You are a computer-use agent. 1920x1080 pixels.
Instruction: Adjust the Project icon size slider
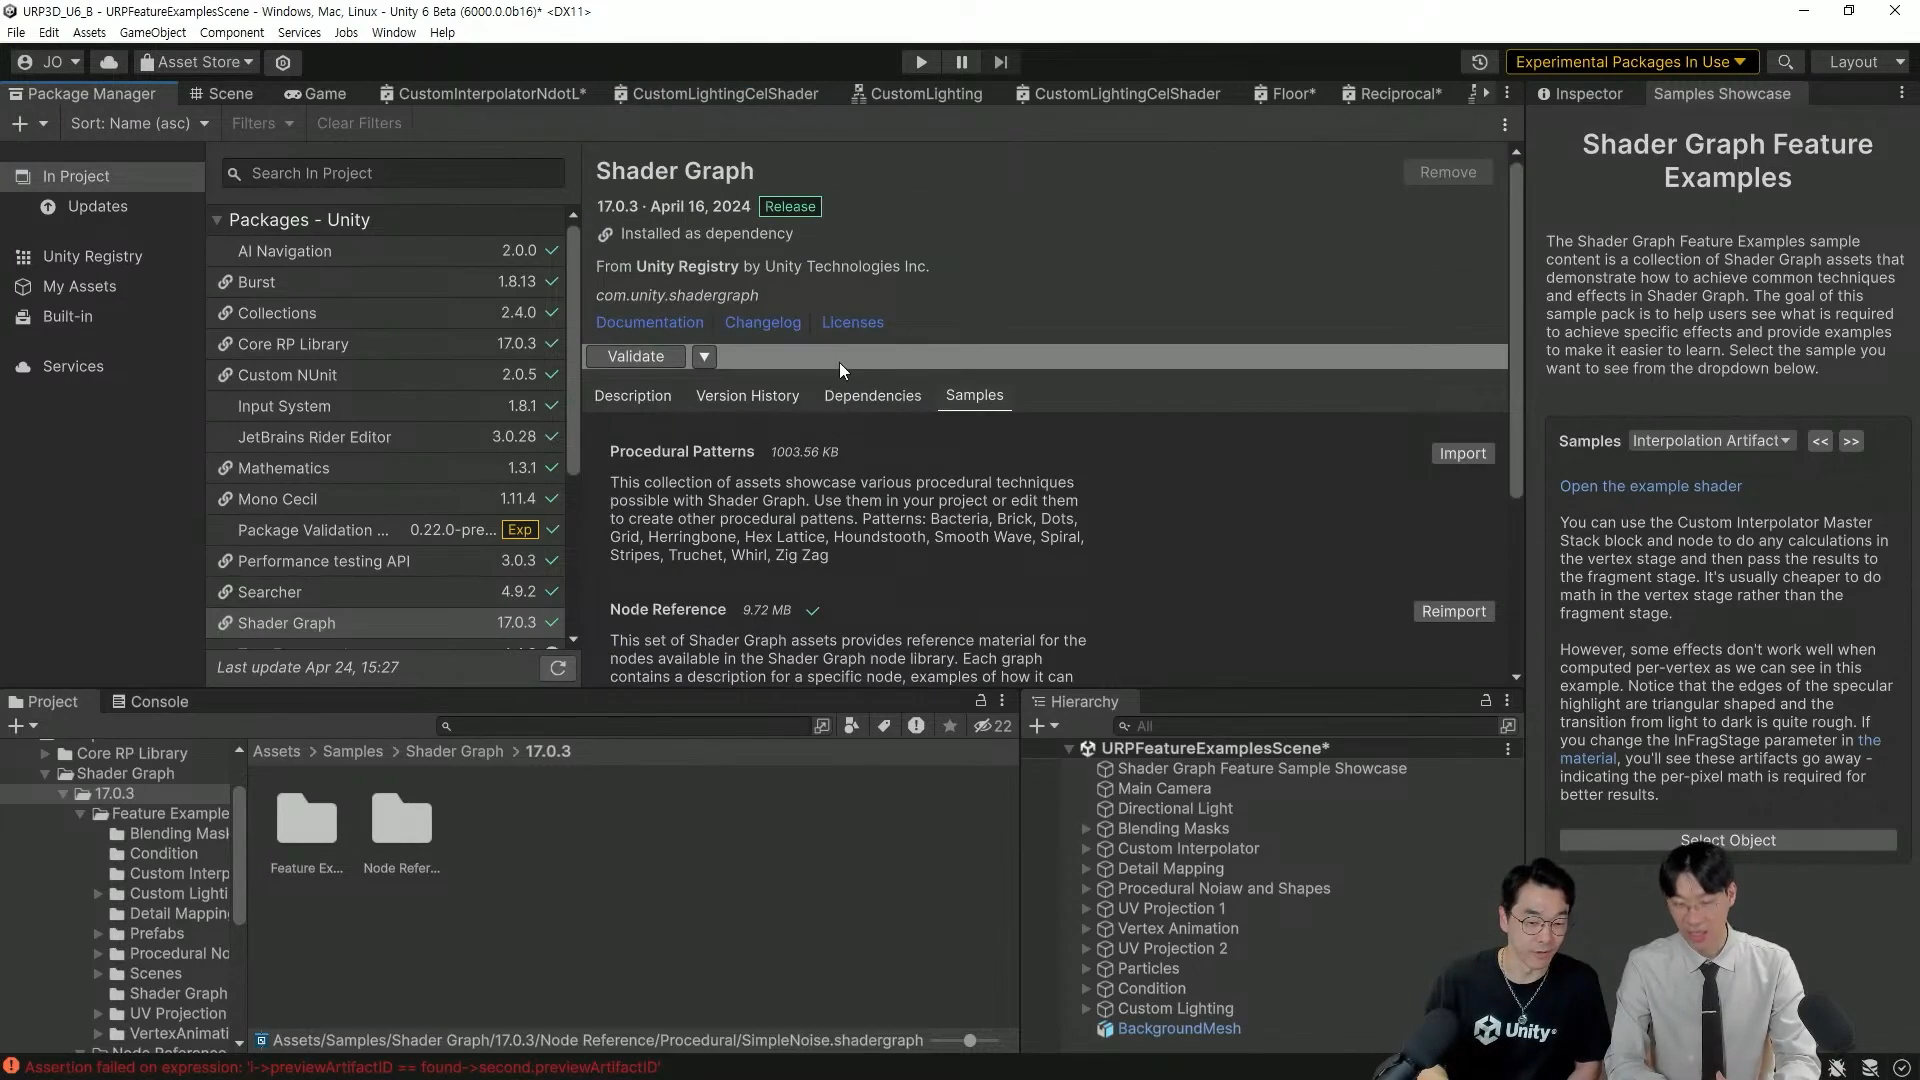click(x=969, y=1041)
